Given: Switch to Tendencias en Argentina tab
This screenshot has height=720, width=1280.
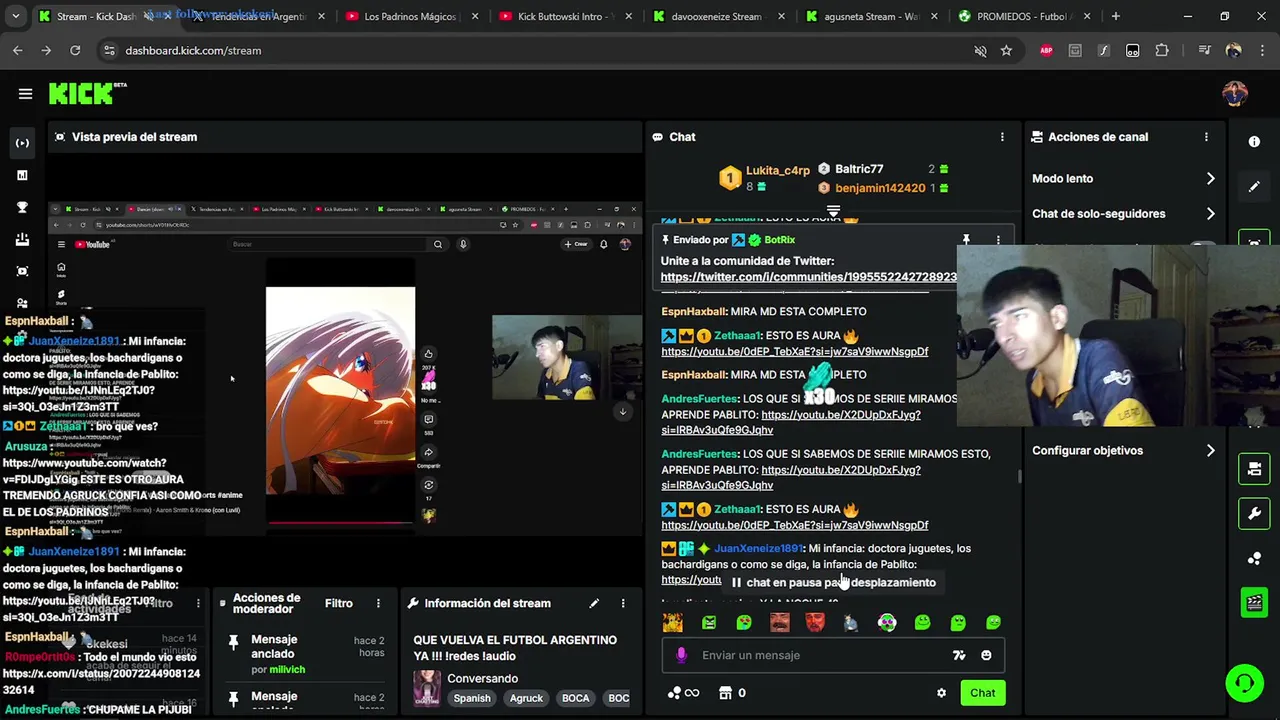Looking at the screenshot, I should pos(258,16).
